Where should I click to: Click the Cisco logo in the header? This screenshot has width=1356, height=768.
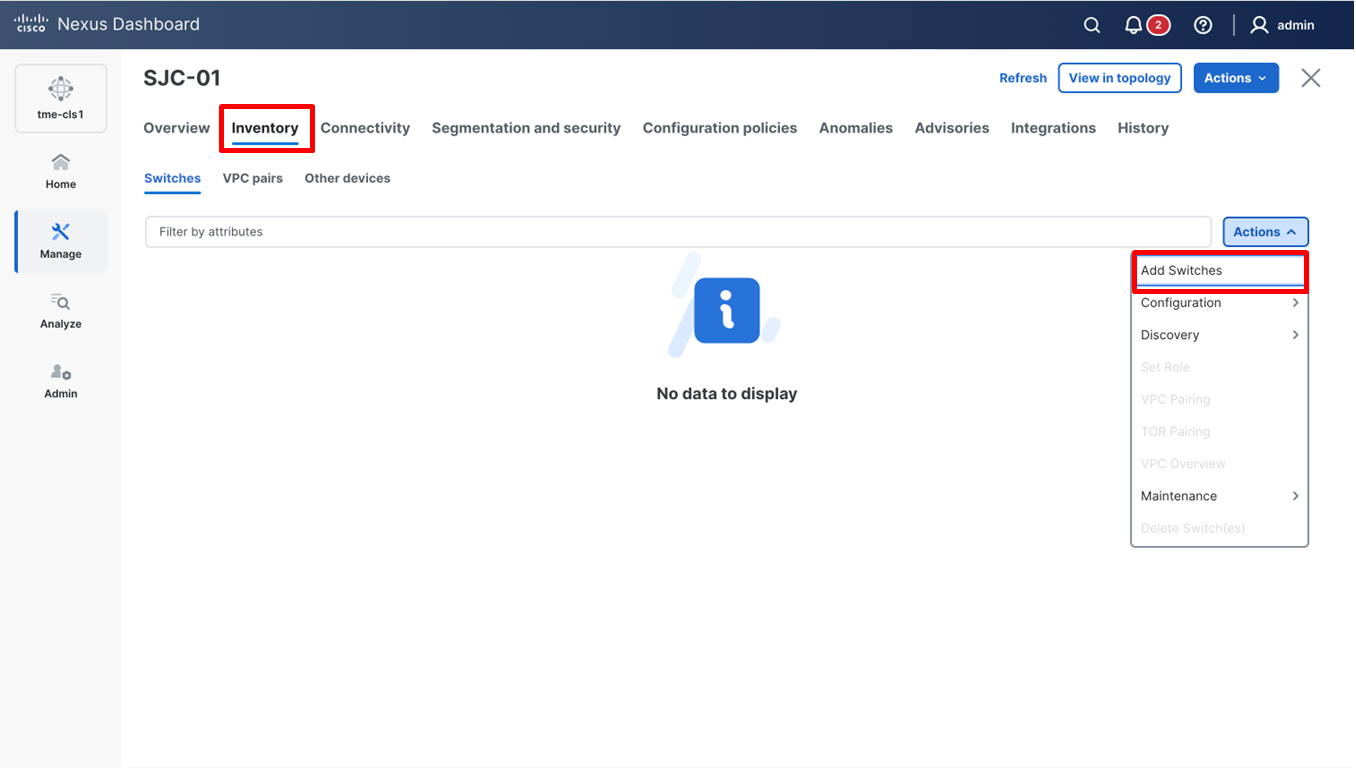tap(30, 24)
